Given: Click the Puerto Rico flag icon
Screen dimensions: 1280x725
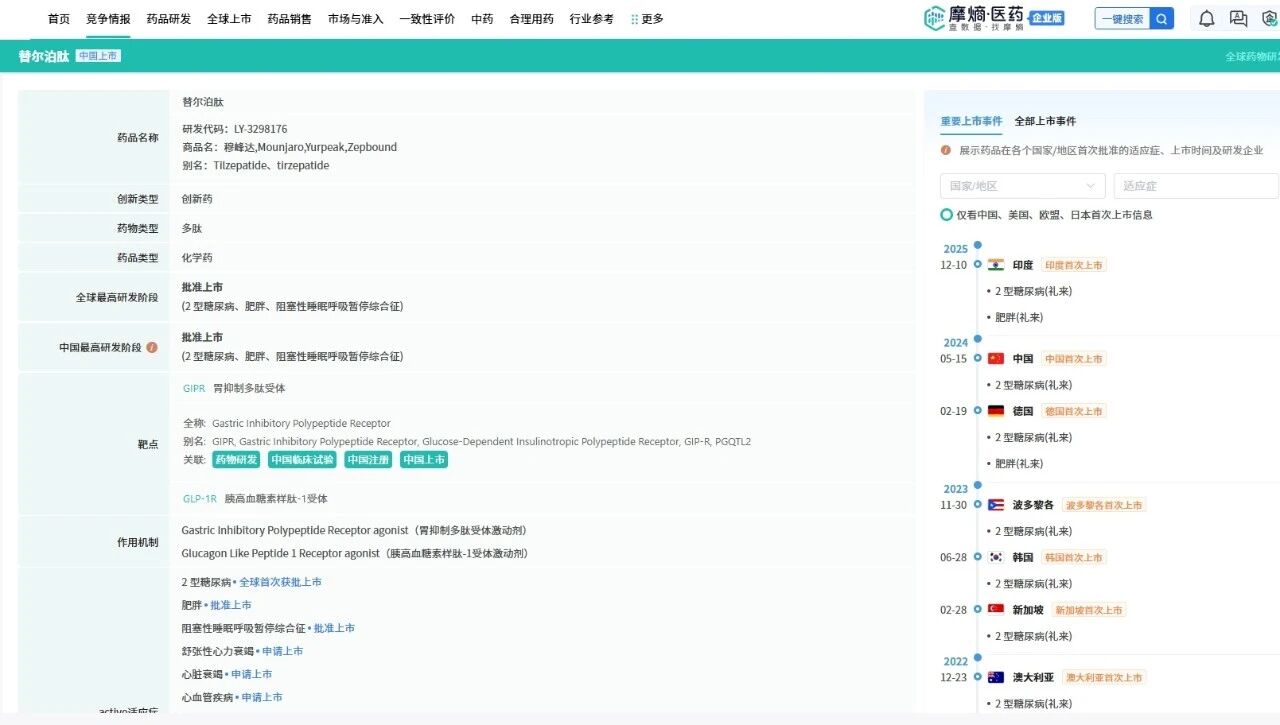Looking at the screenshot, I should click(x=996, y=505).
